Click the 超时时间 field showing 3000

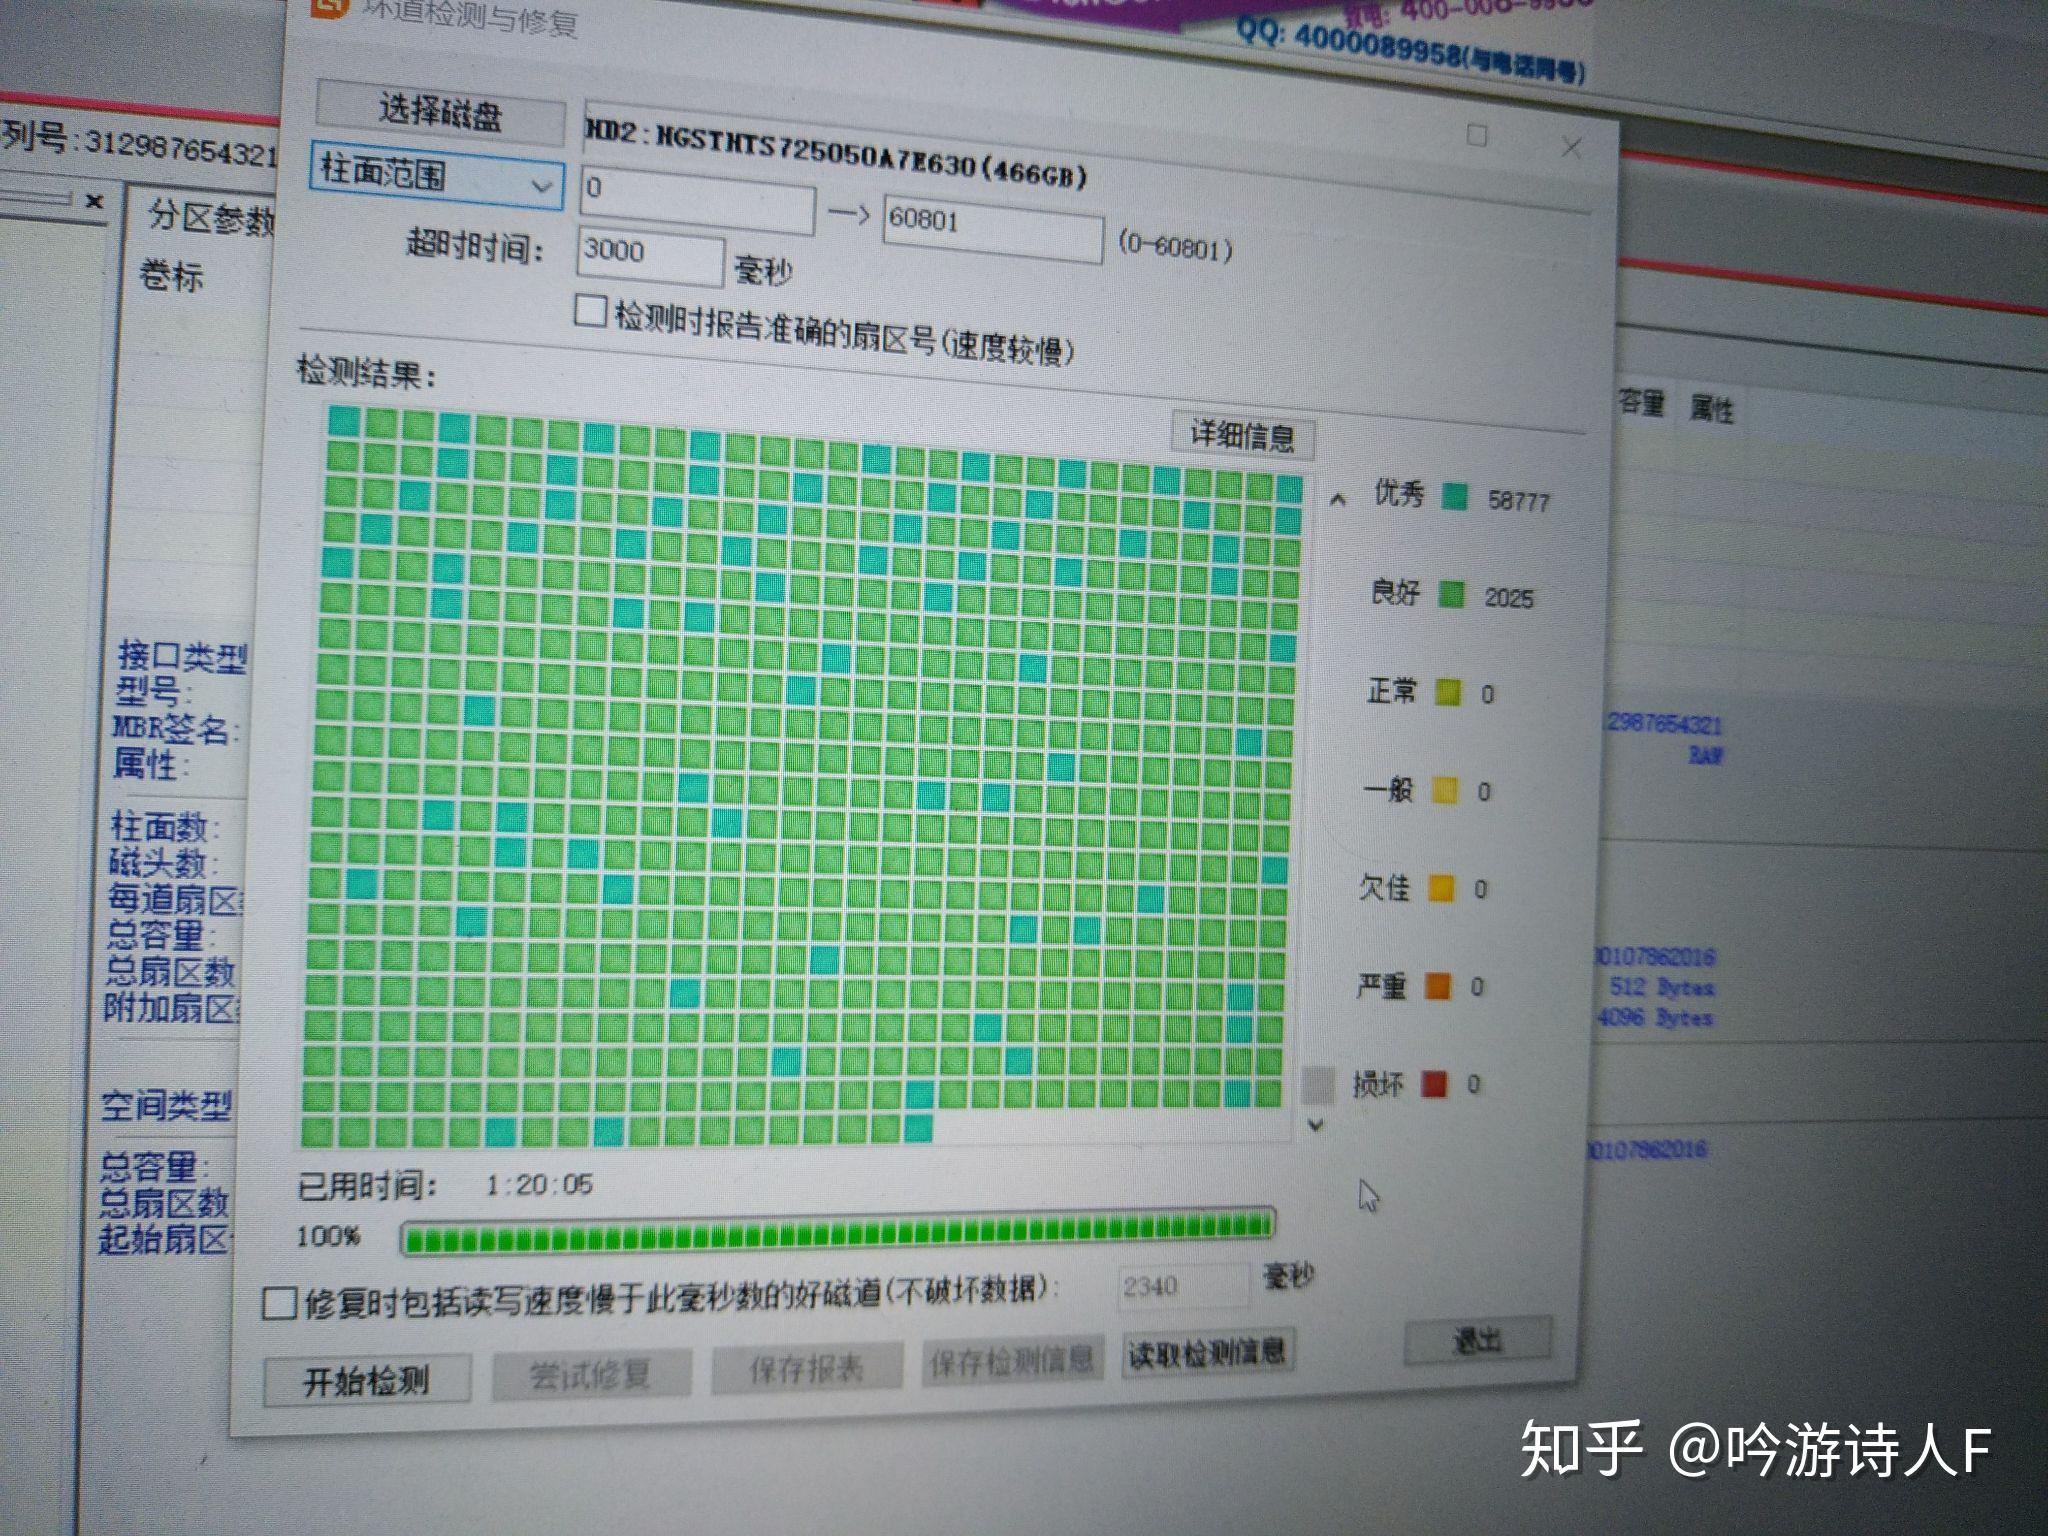[649, 256]
